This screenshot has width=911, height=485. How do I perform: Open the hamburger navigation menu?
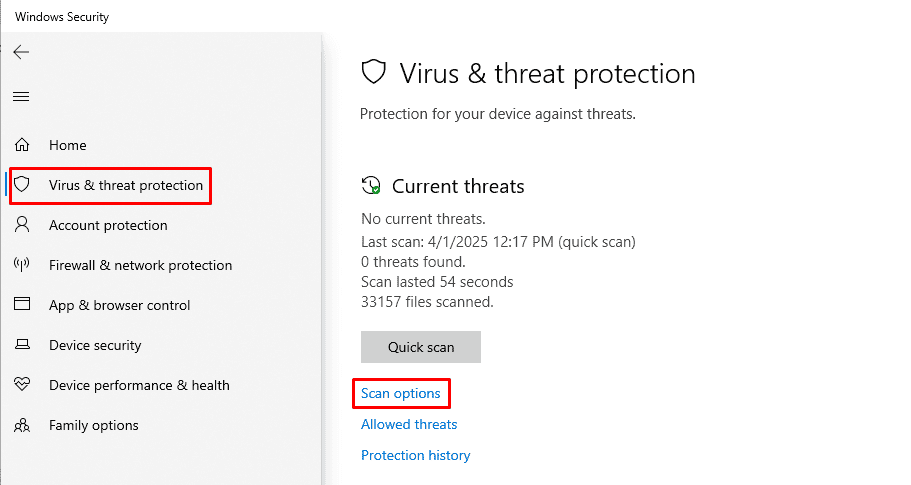point(21,96)
